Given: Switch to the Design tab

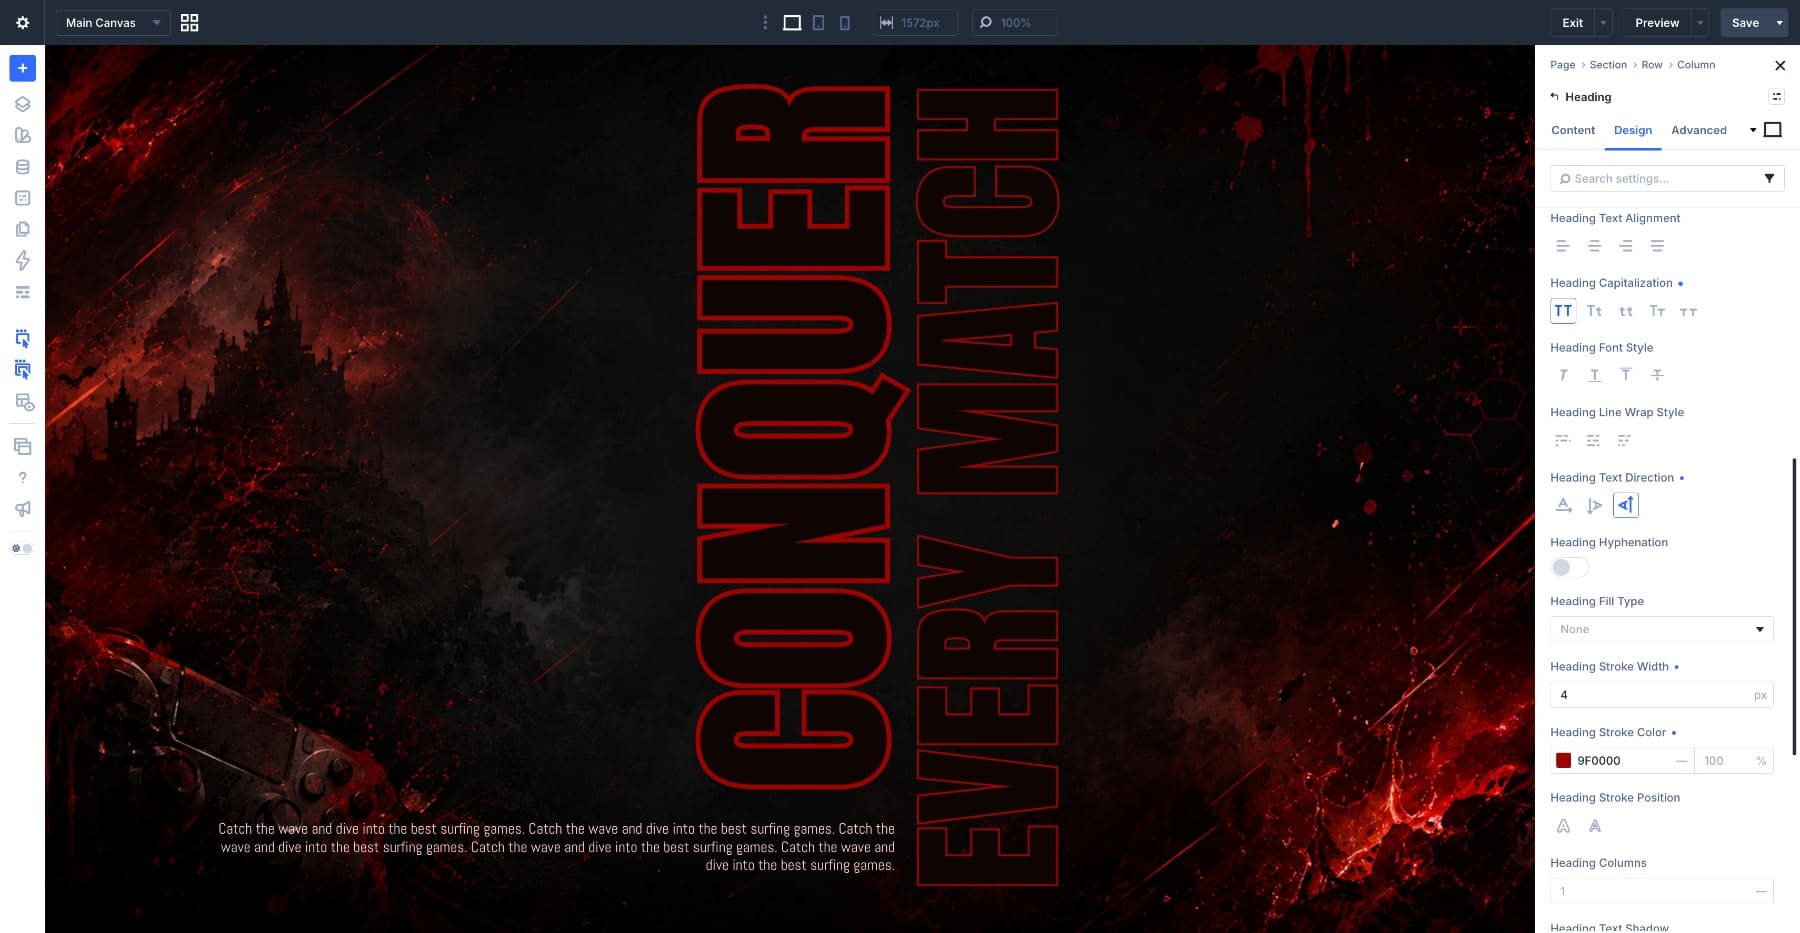Looking at the screenshot, I should coord(1633,130).
